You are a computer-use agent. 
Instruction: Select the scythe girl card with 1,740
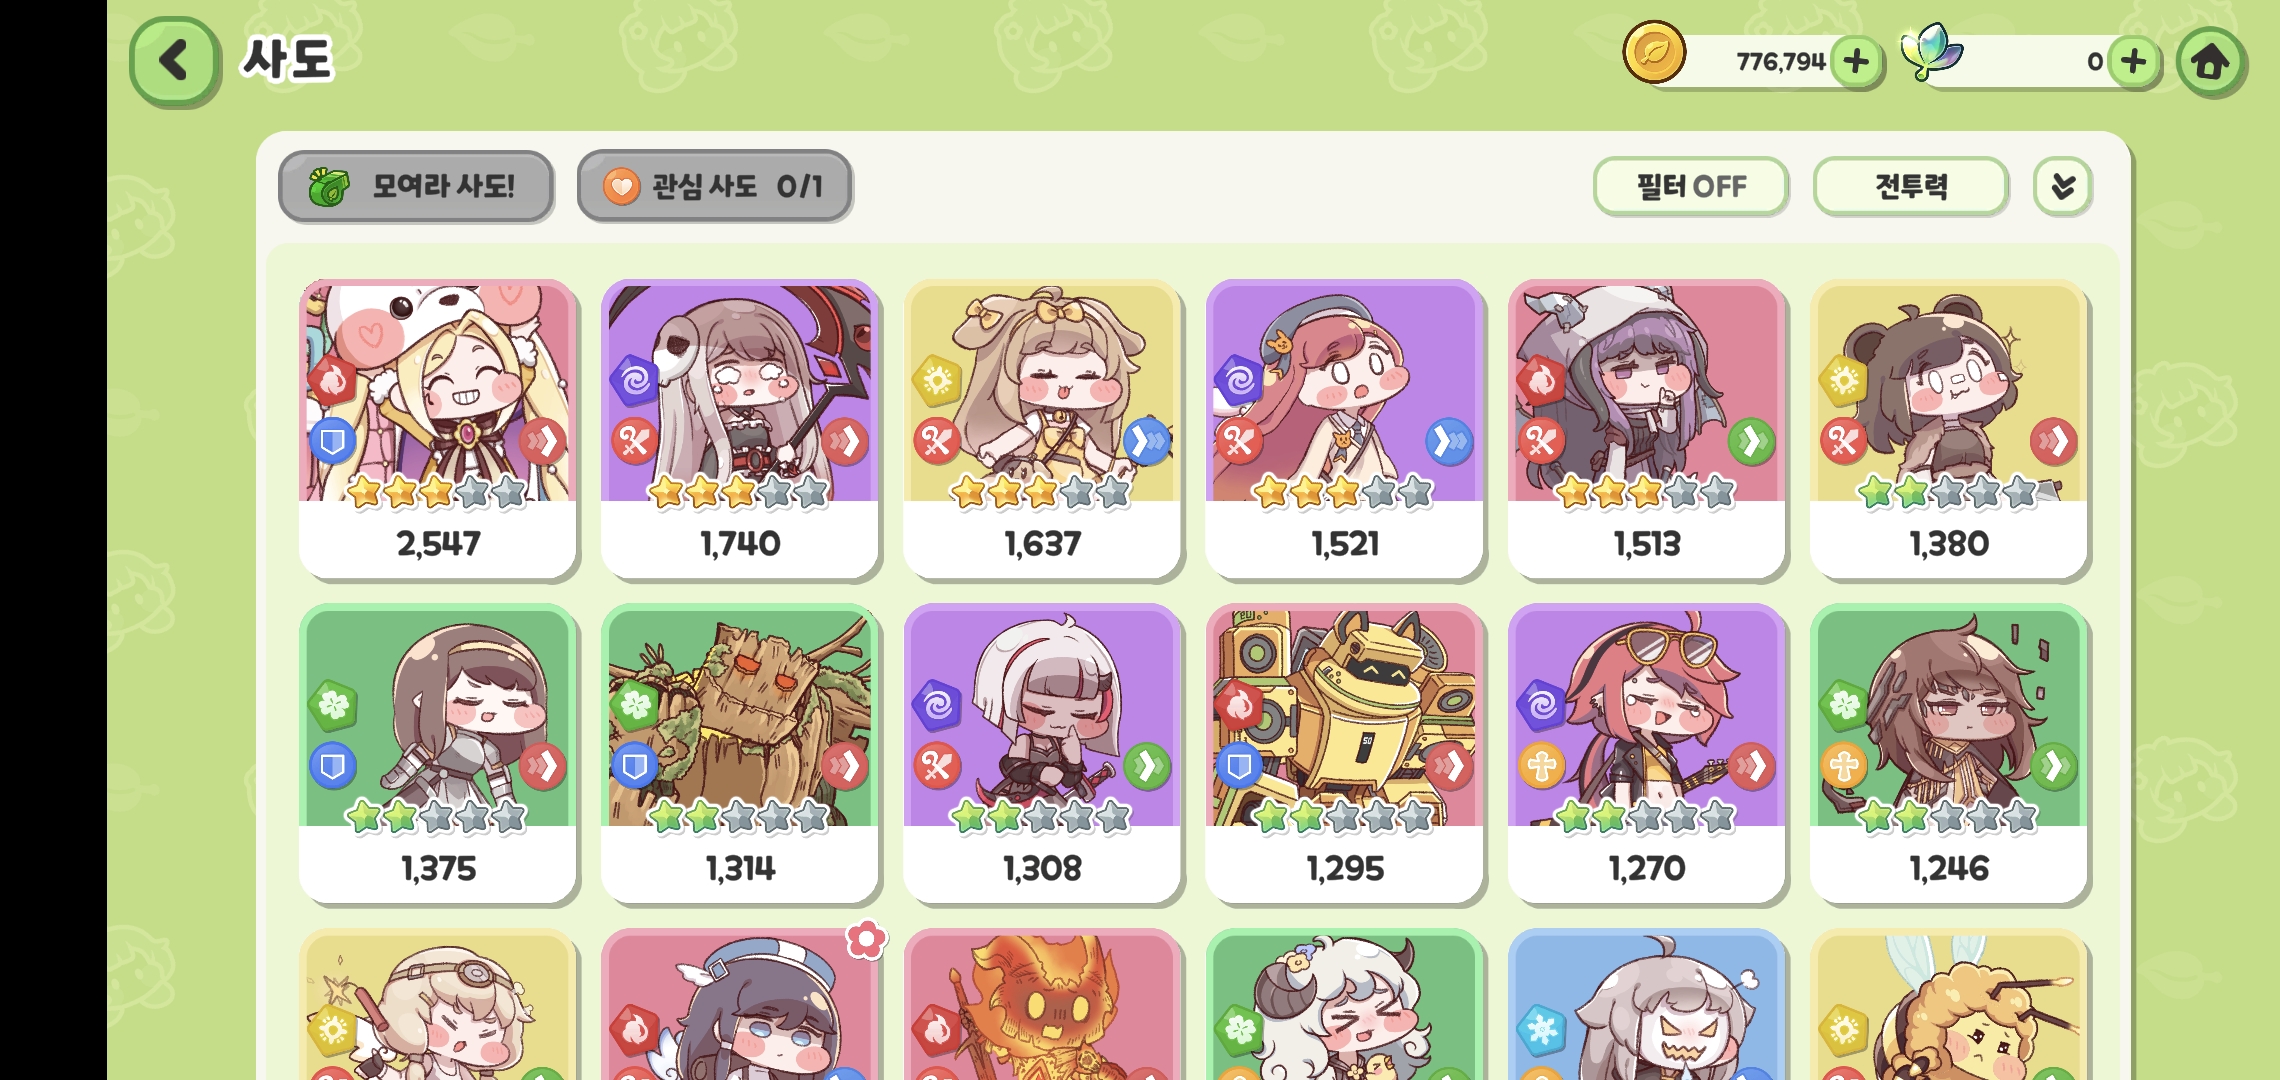coord(740,430)
